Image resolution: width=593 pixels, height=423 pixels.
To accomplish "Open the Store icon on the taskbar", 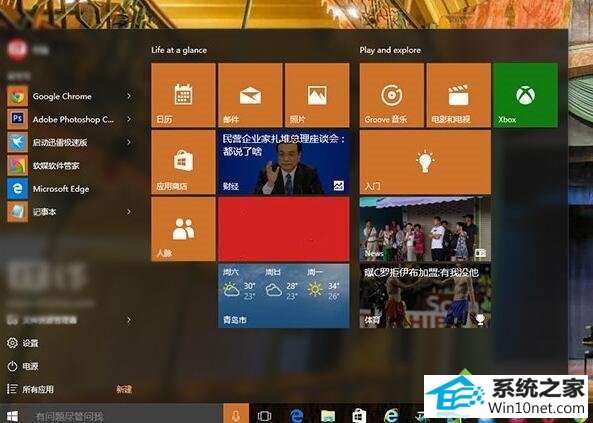I will [x=359, y=416].
